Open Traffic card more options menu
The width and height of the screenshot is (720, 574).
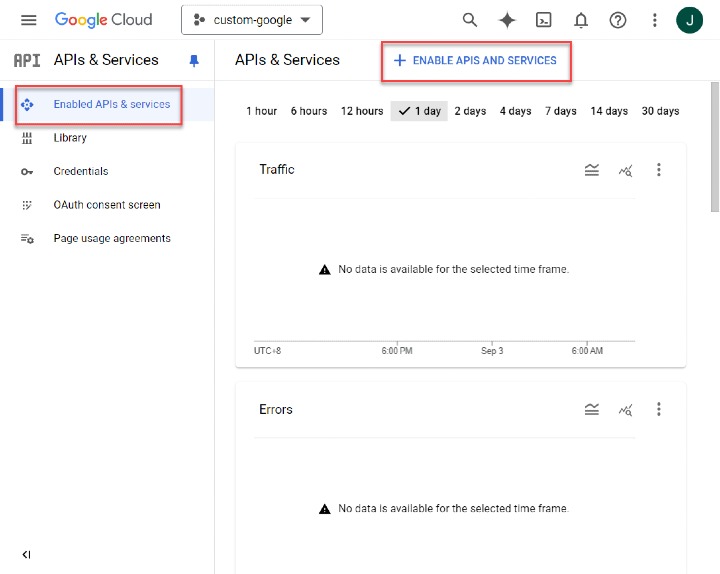pos(659,170)
